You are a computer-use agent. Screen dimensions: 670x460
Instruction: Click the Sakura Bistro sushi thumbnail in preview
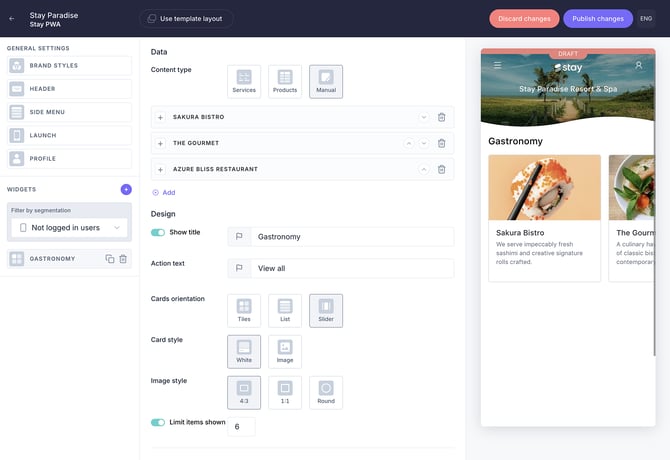pyautogui.click(x=544, y=188)
